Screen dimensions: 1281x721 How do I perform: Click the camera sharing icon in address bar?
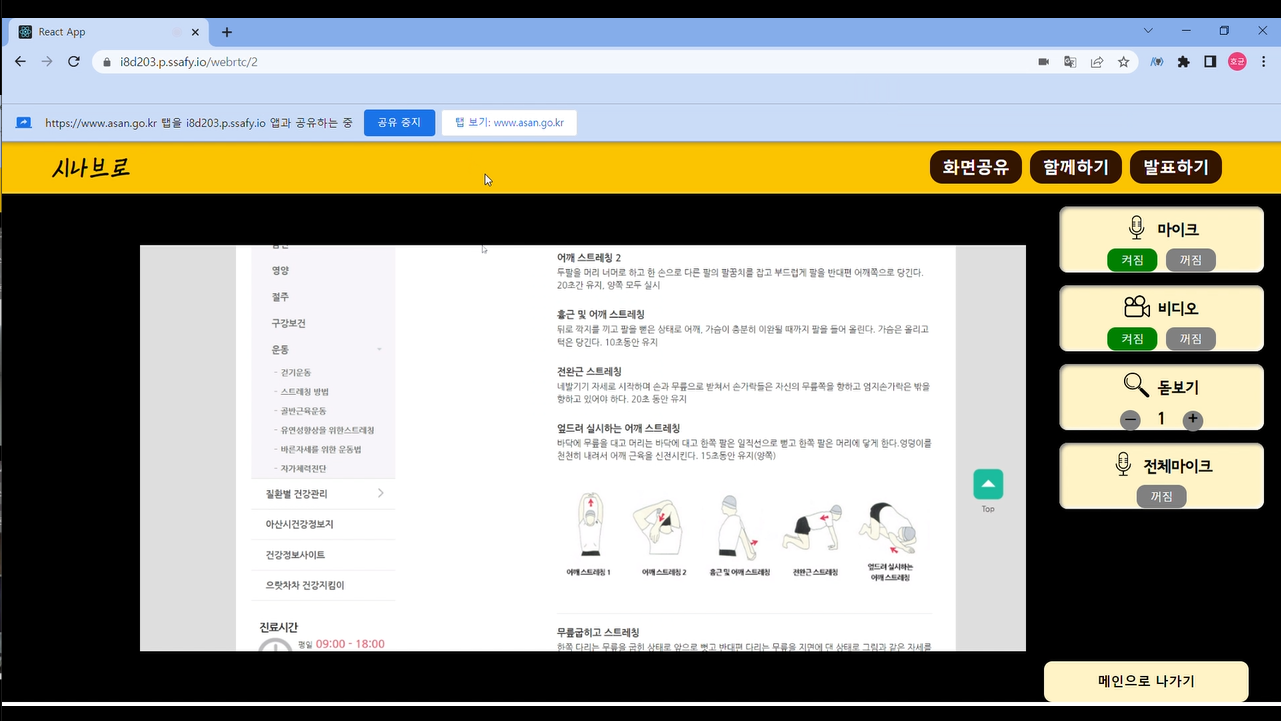tap(1043, 61)
